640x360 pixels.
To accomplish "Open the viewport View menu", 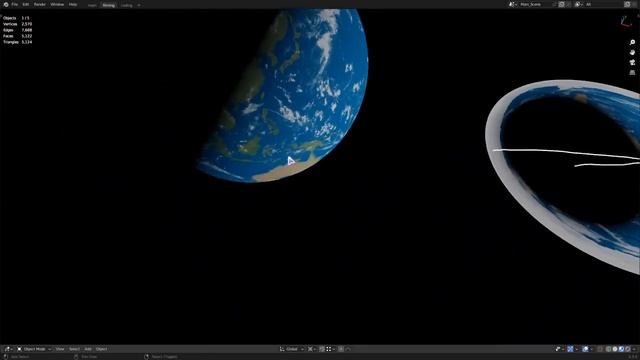I will (60, 349).
